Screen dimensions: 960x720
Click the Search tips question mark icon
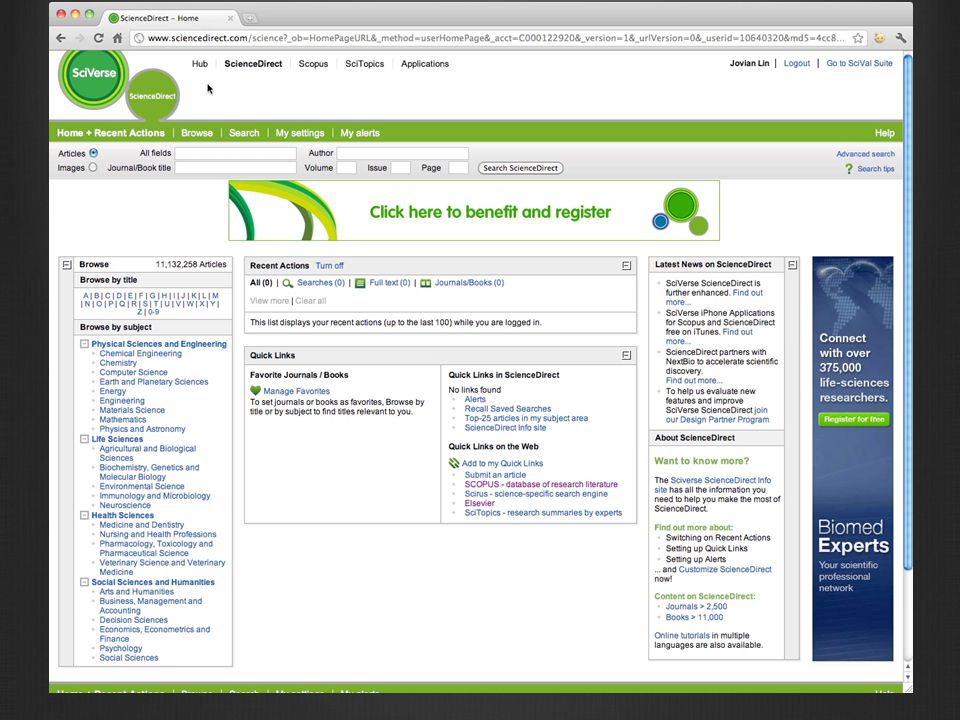[x=849, y=168]
